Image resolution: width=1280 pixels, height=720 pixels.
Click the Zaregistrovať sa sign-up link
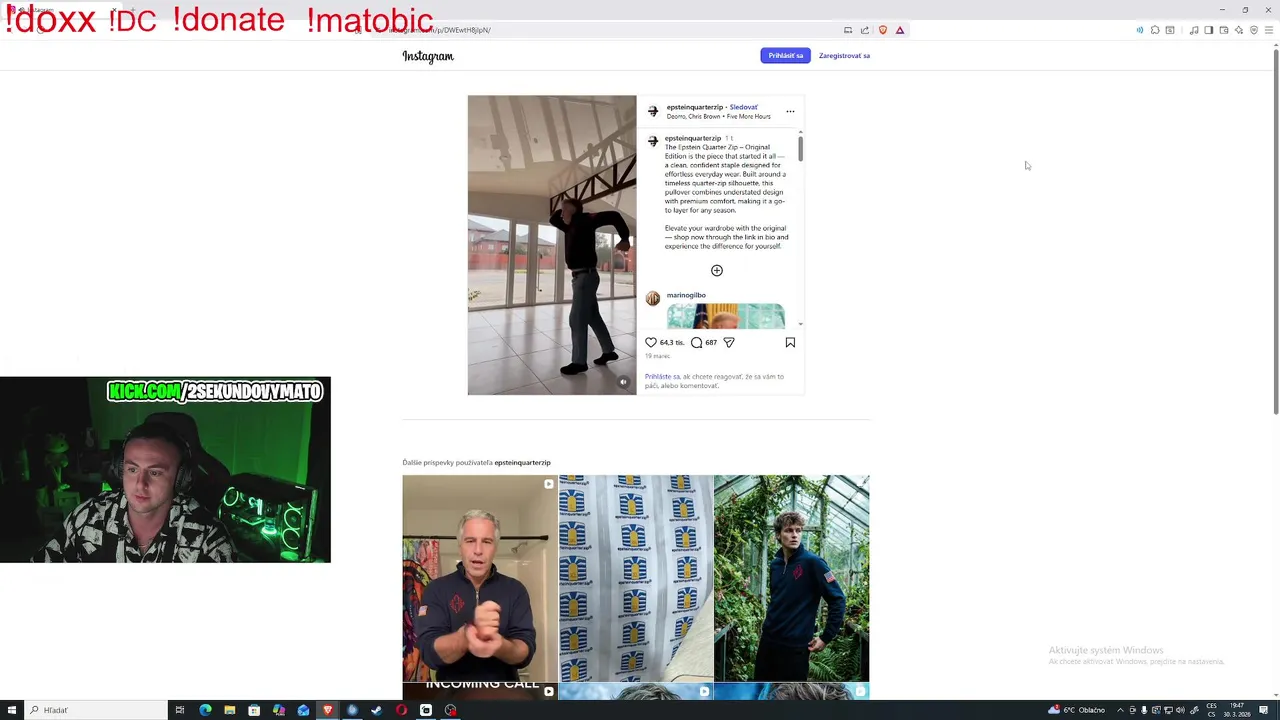pyautogui.click(x=844, y=55)
